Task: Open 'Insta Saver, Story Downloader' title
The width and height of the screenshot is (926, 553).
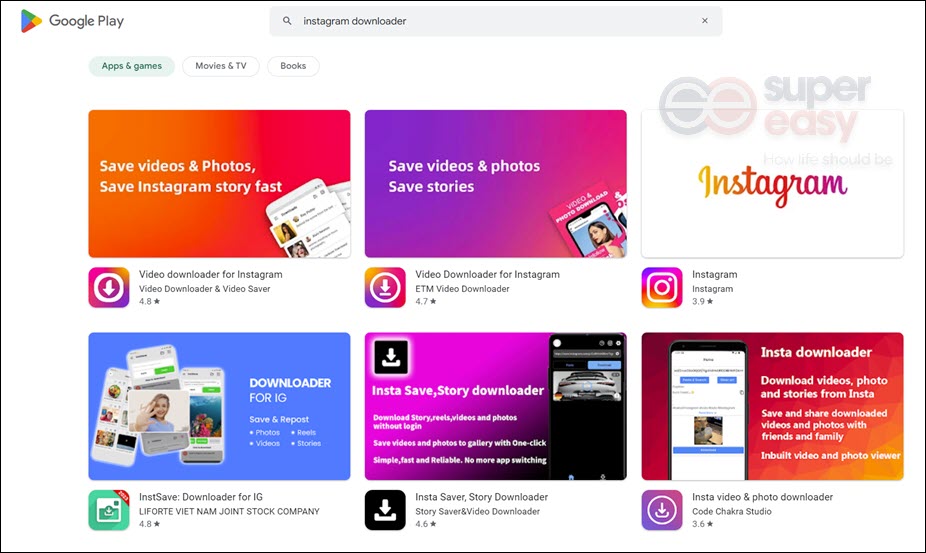Action: (x=481, y=497)
